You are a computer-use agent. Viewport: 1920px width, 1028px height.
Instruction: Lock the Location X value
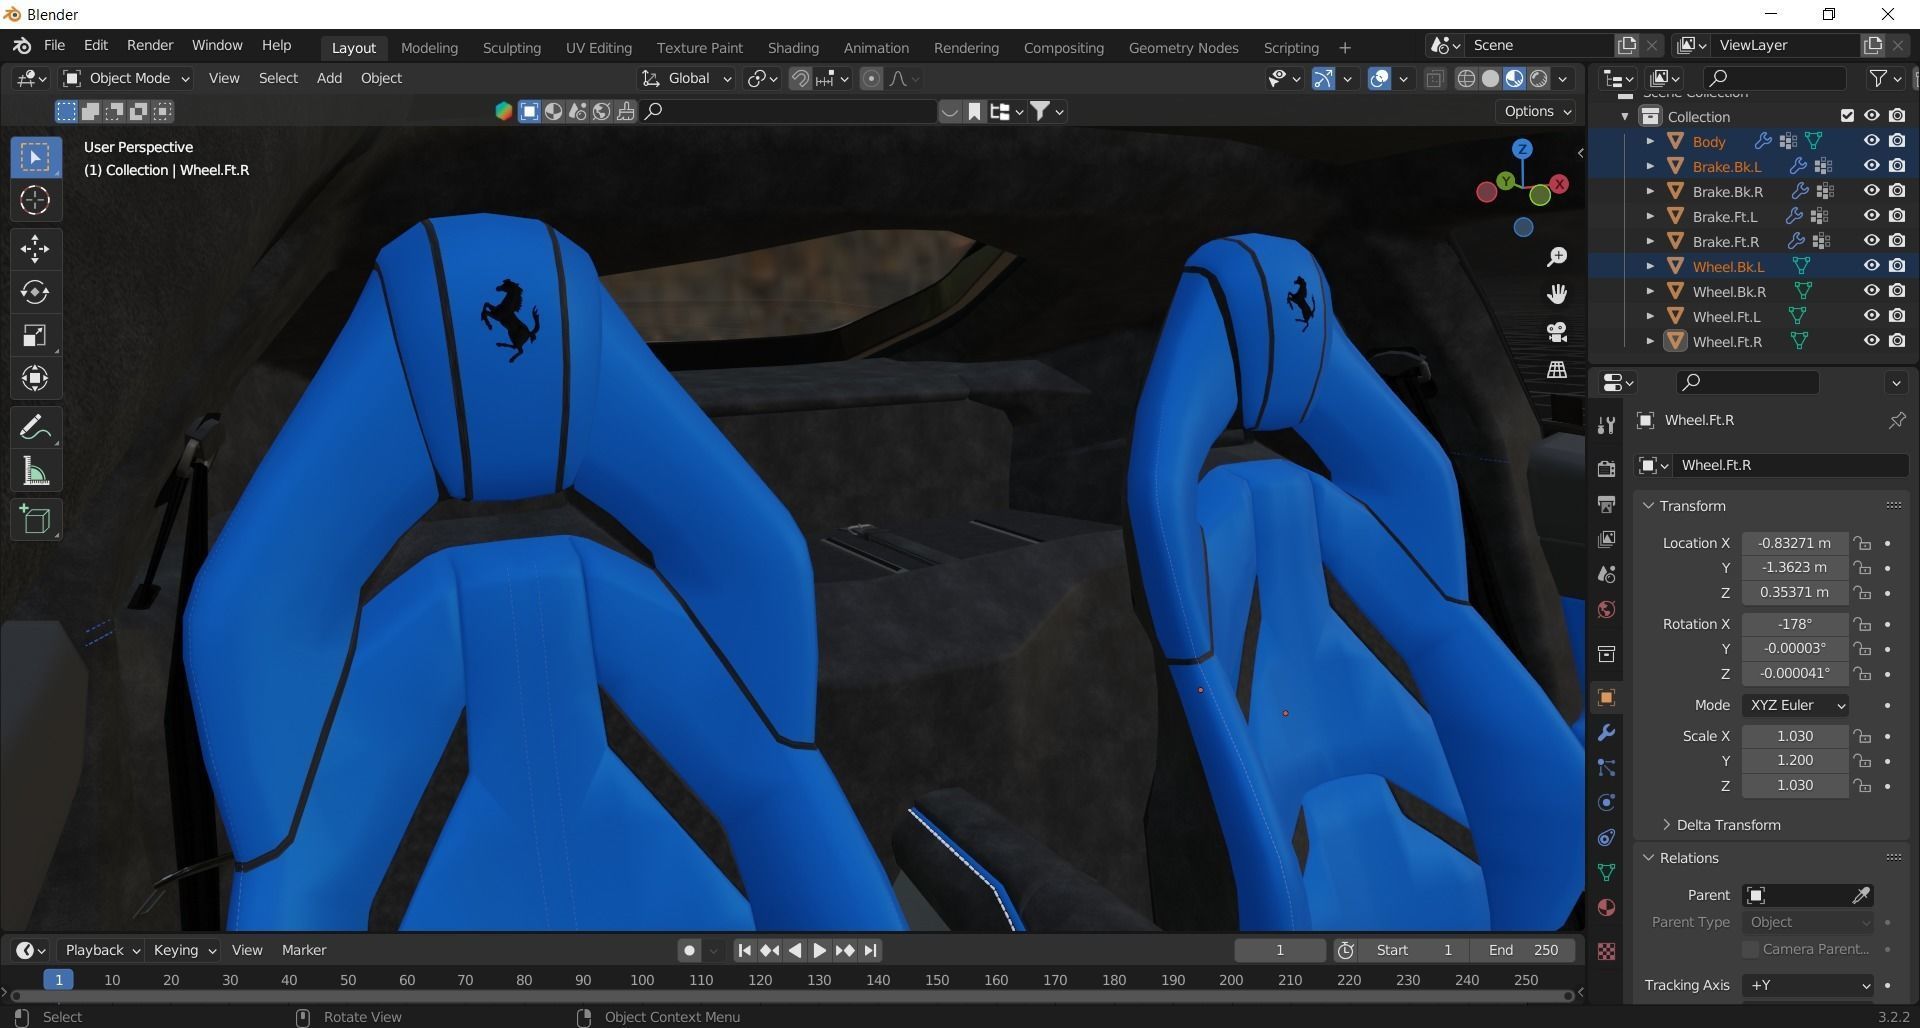[x=1862, y=543]
